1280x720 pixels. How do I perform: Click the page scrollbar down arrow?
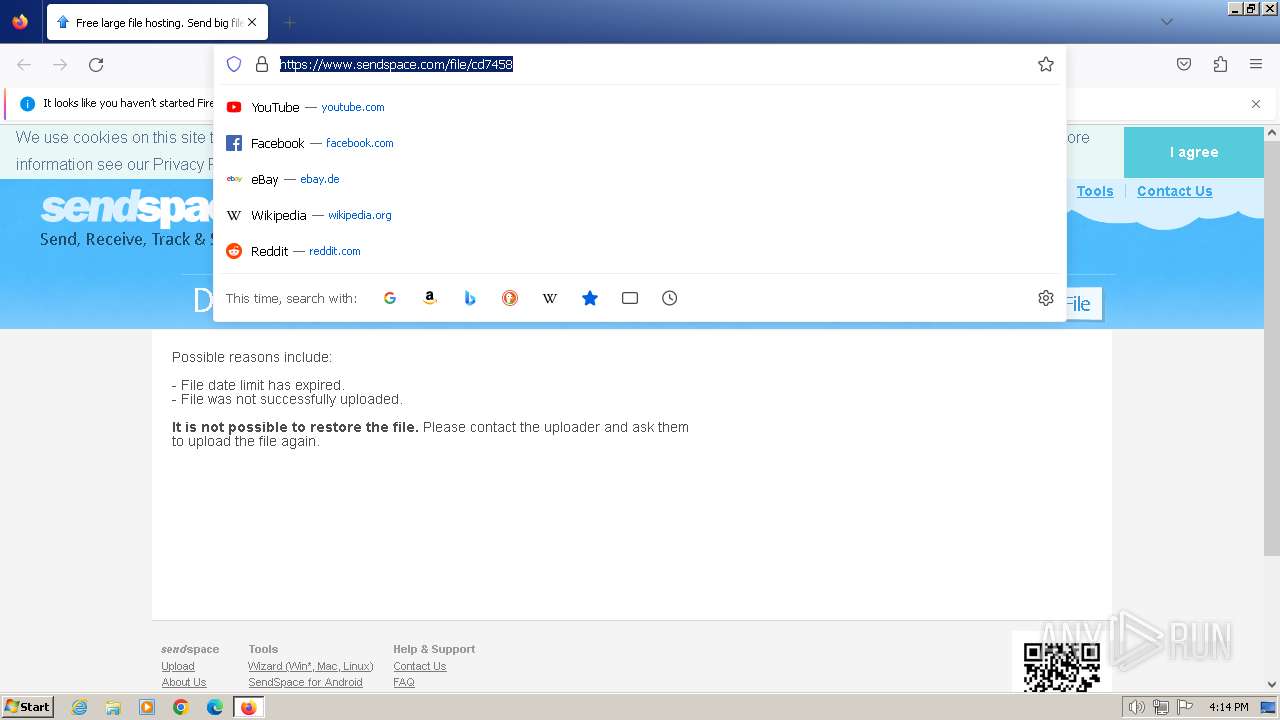coord(1272,685)
